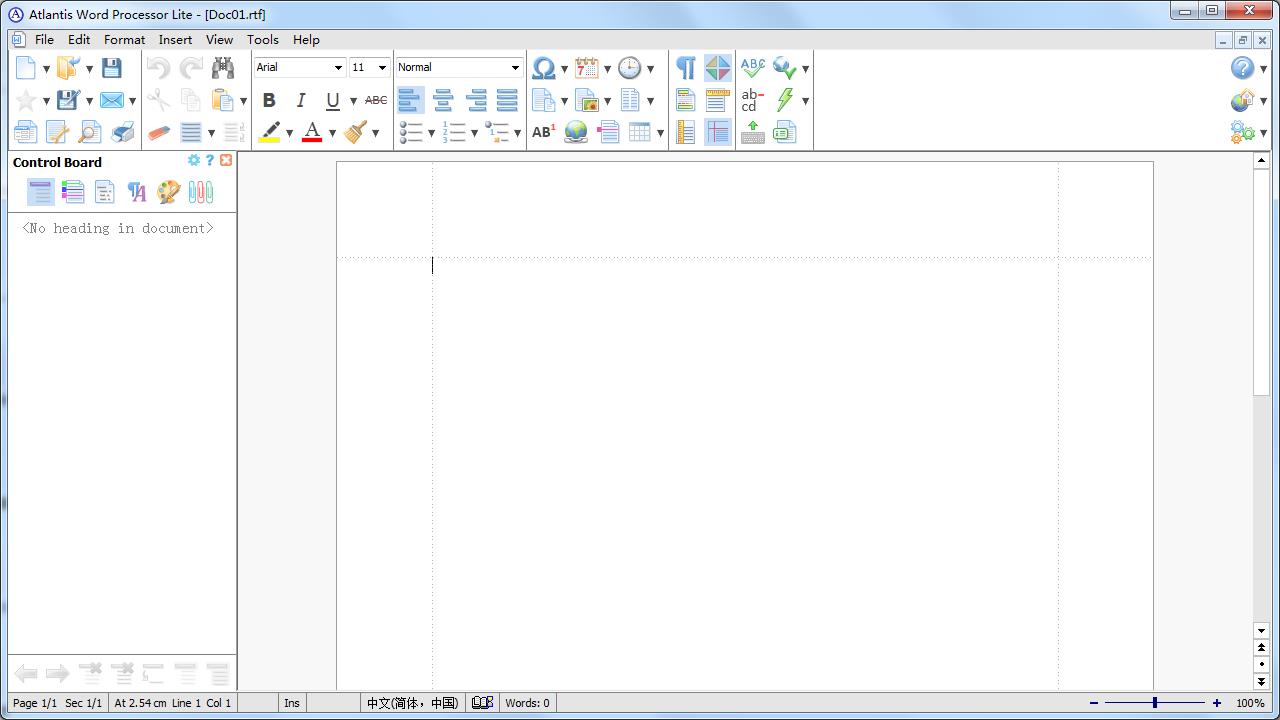Image resolution: width=1280 pixels, height=720 pixels.
Task: Open Find with the binoculars icon
Action: (223, 68)
